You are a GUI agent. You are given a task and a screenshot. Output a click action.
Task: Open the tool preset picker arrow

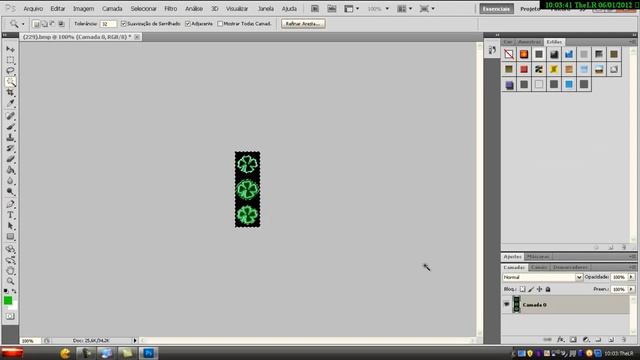click(23, 24)
